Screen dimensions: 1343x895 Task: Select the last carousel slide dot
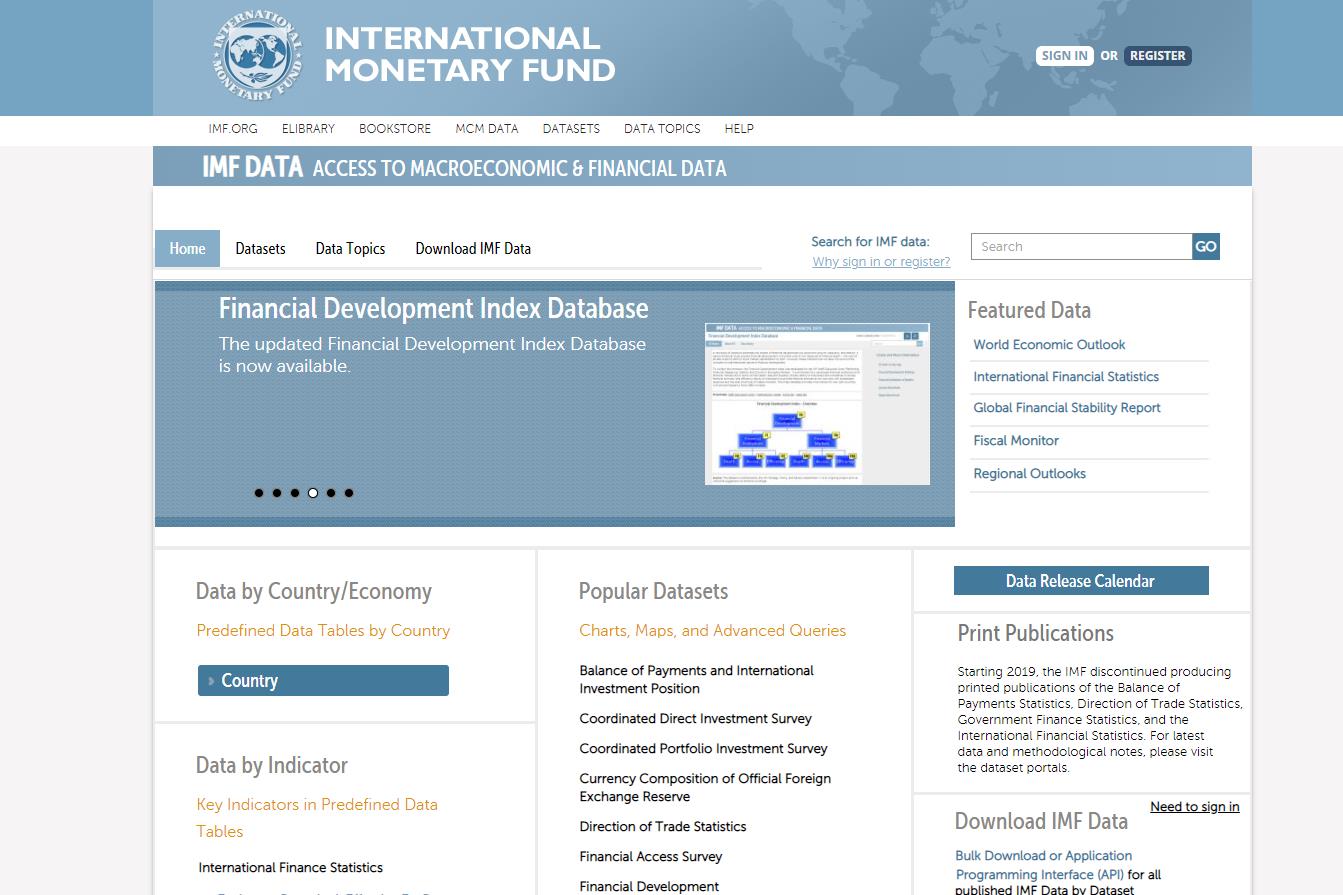(349, 493)
